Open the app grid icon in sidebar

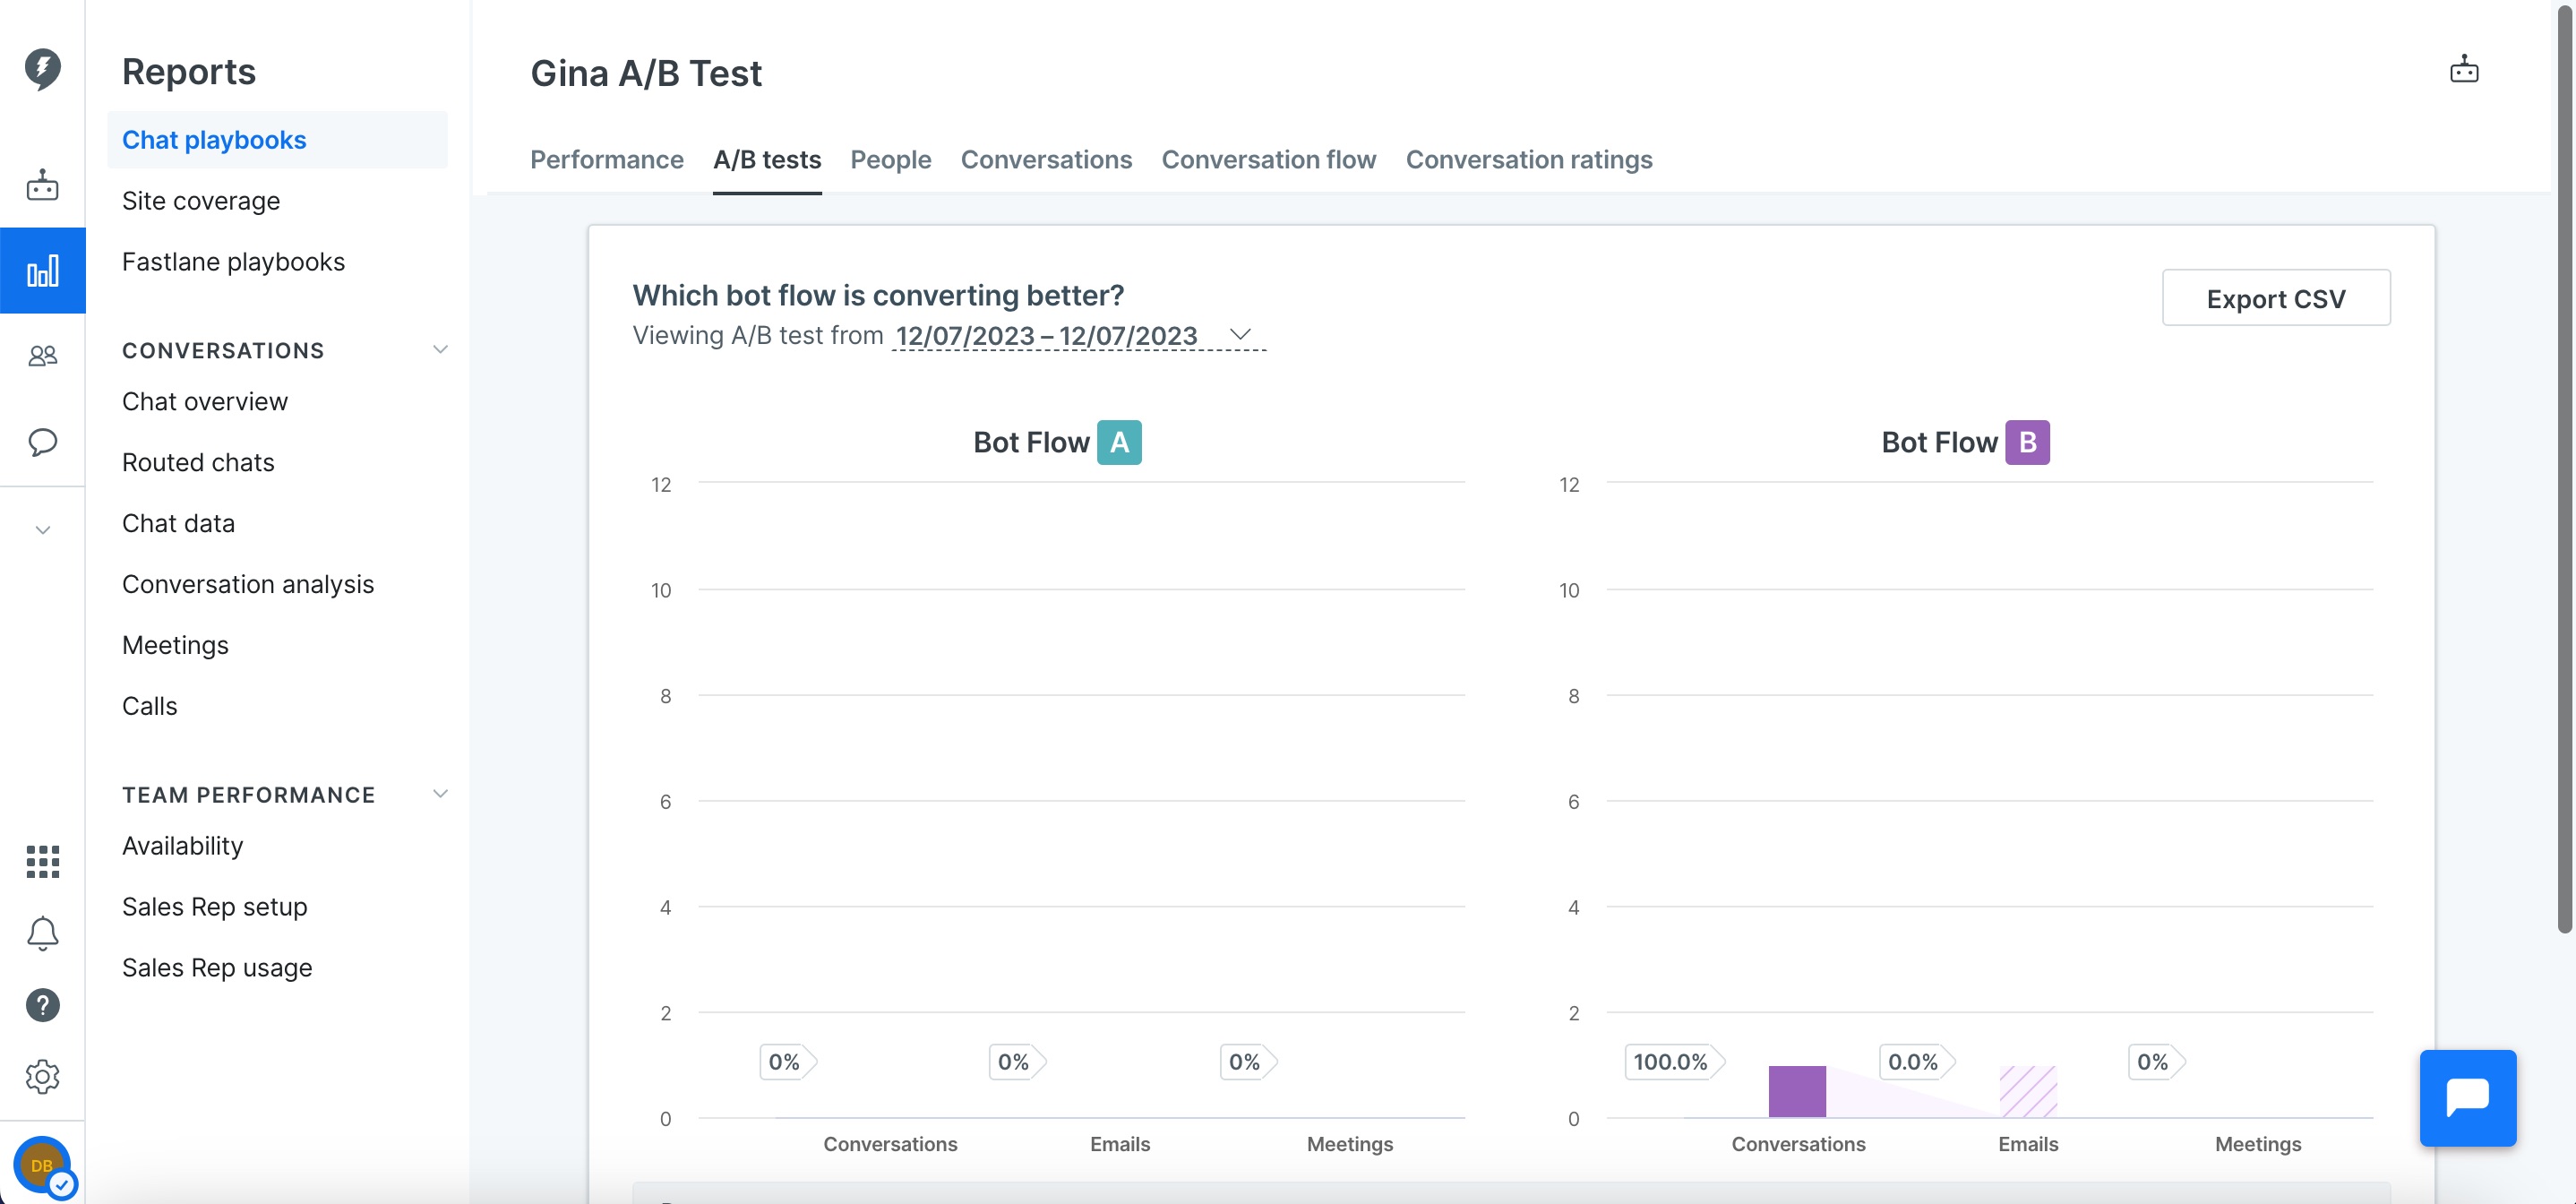point(42,861)
